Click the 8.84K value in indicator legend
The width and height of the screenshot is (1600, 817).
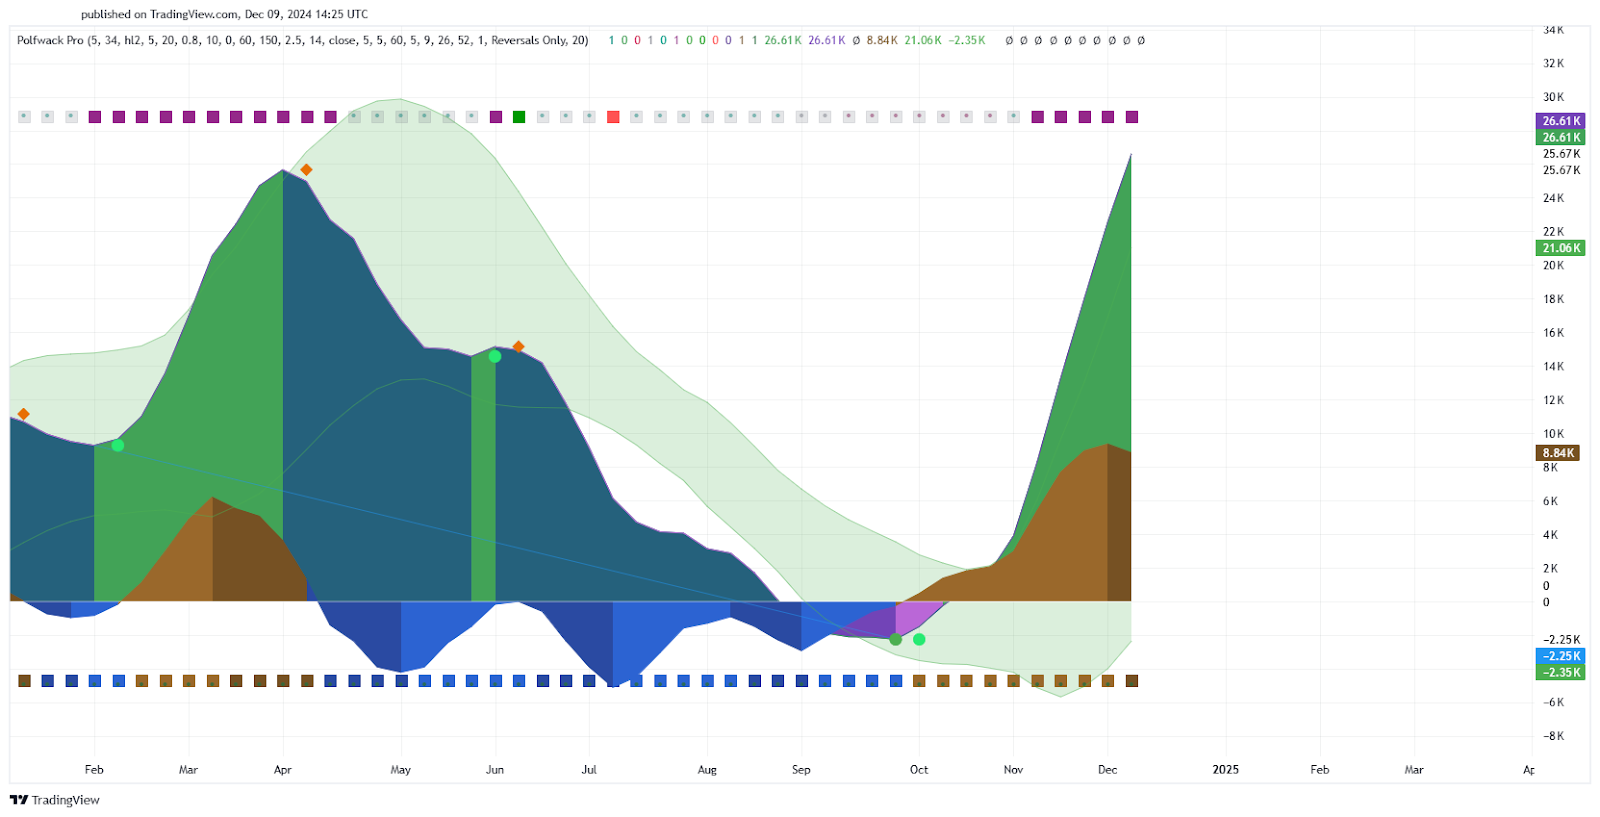pyautogui.click(x=881, y=40)
